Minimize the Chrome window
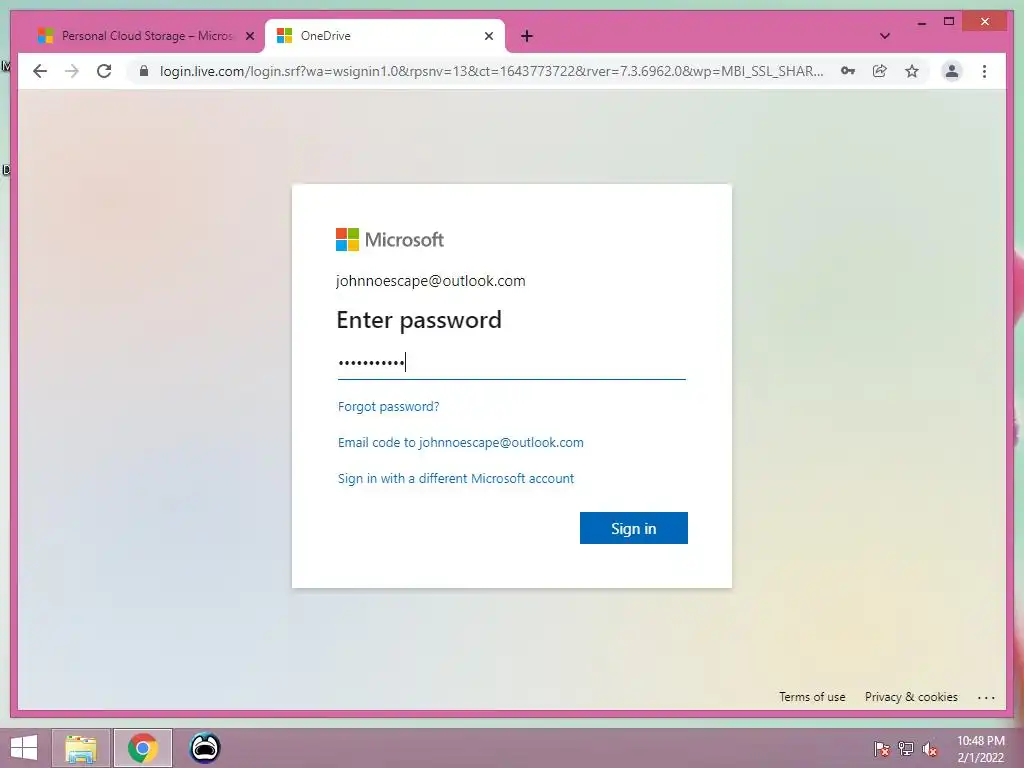Viewport: 1024px width, 768px height. [921, 22]
